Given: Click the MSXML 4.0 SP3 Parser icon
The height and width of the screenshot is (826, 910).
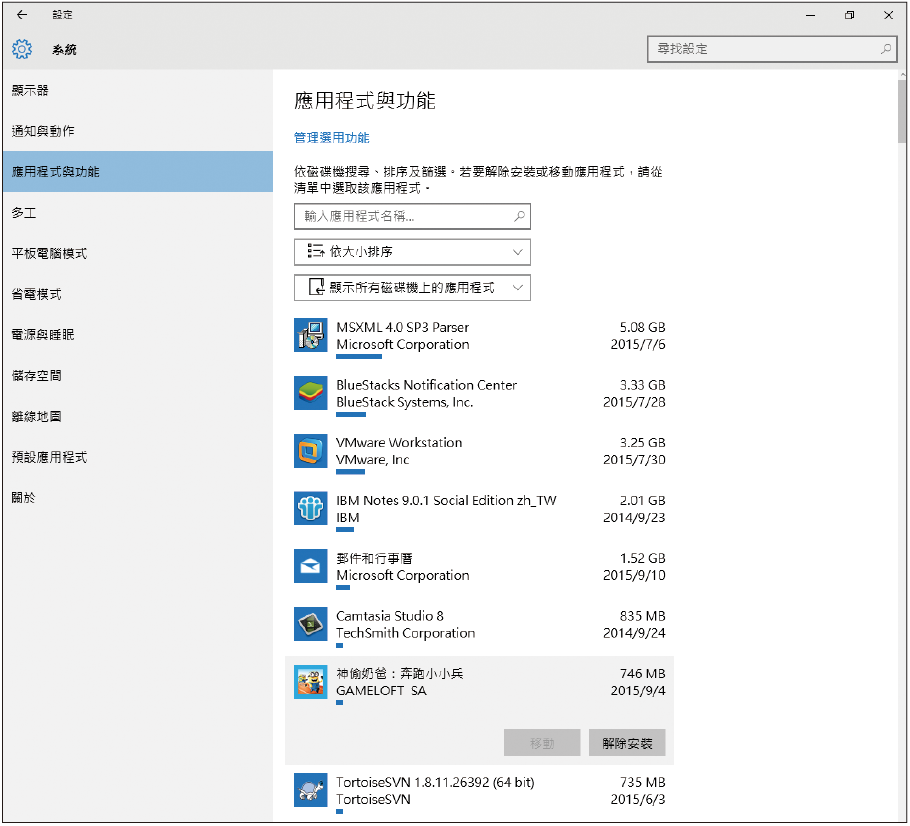Looking at the screenshot, I should [x=310, y=335].
